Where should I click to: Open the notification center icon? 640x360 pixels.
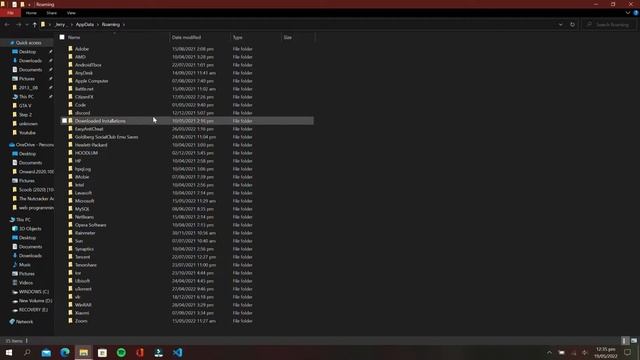click(x=627, y=352)
